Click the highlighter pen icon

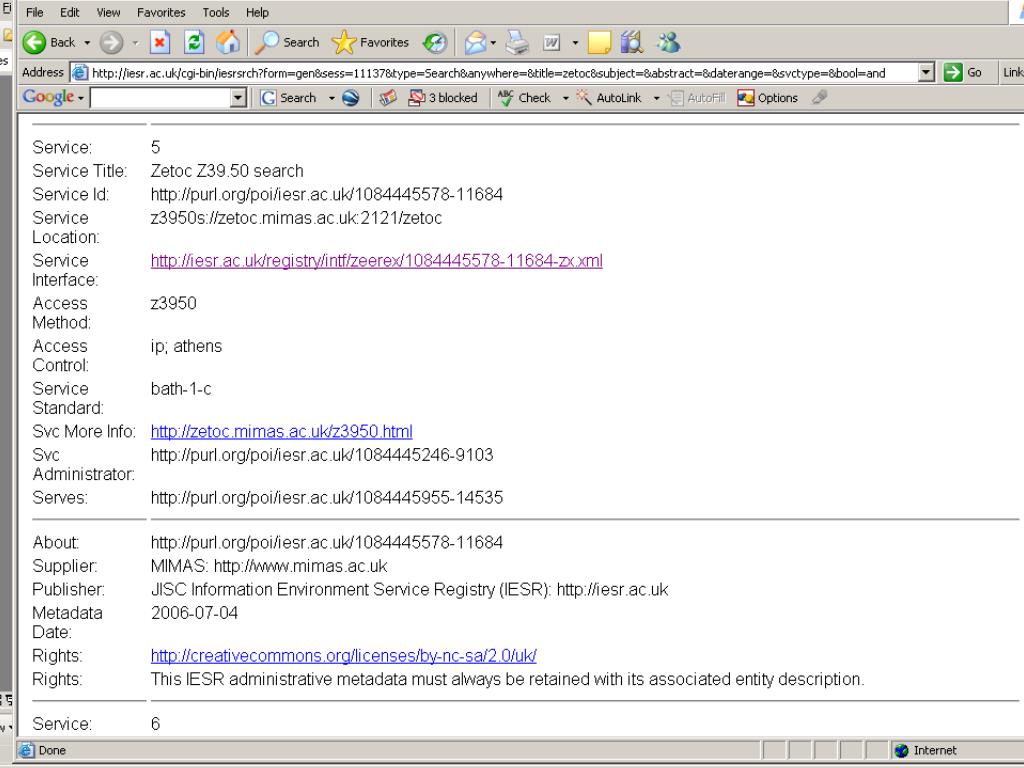coord(820,97)
